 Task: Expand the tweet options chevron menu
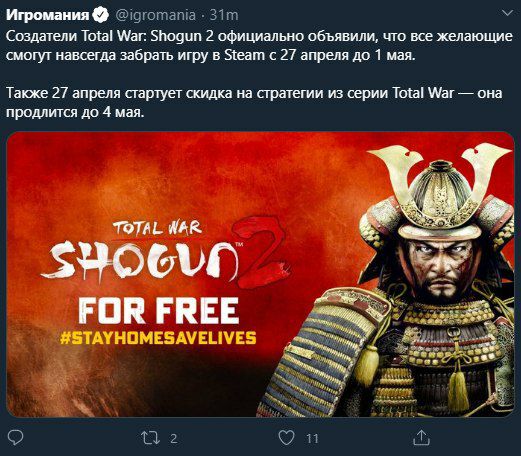pos(507,13)
